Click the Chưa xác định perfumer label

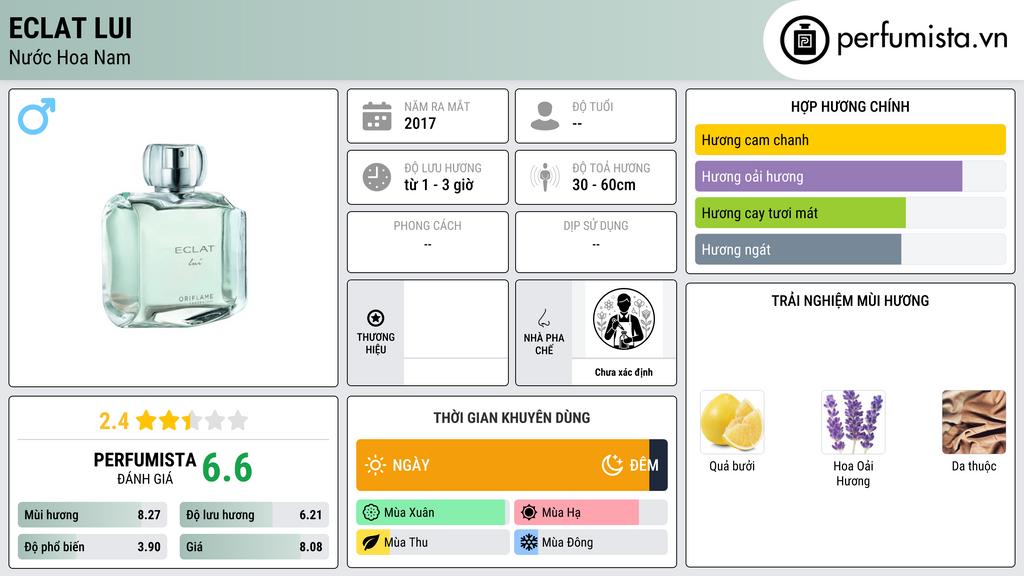point(624,372)
